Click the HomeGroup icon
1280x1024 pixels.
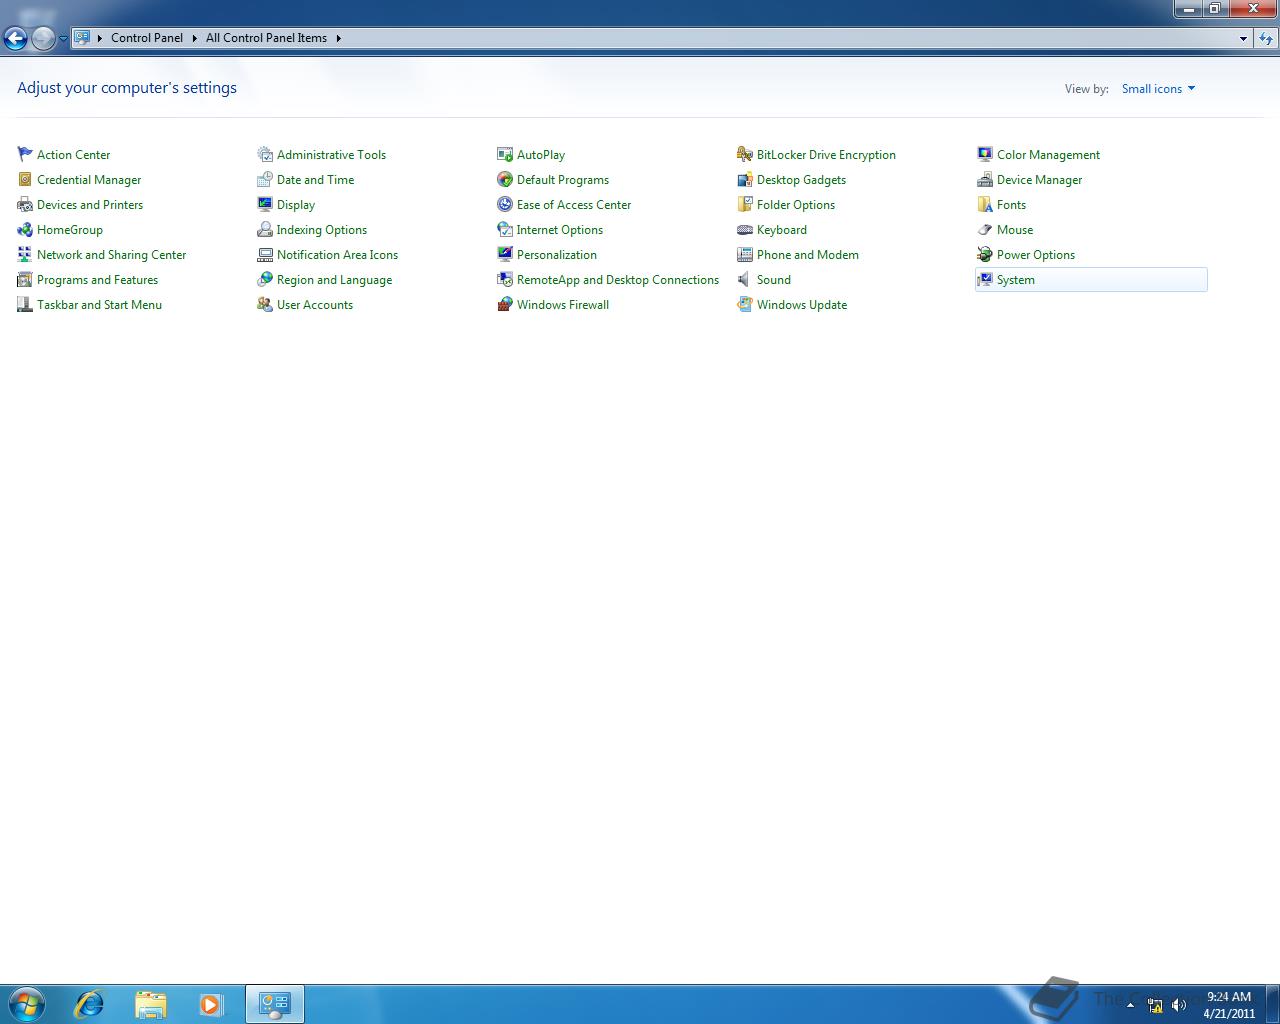pyautogui.click(x=25, y=229)
